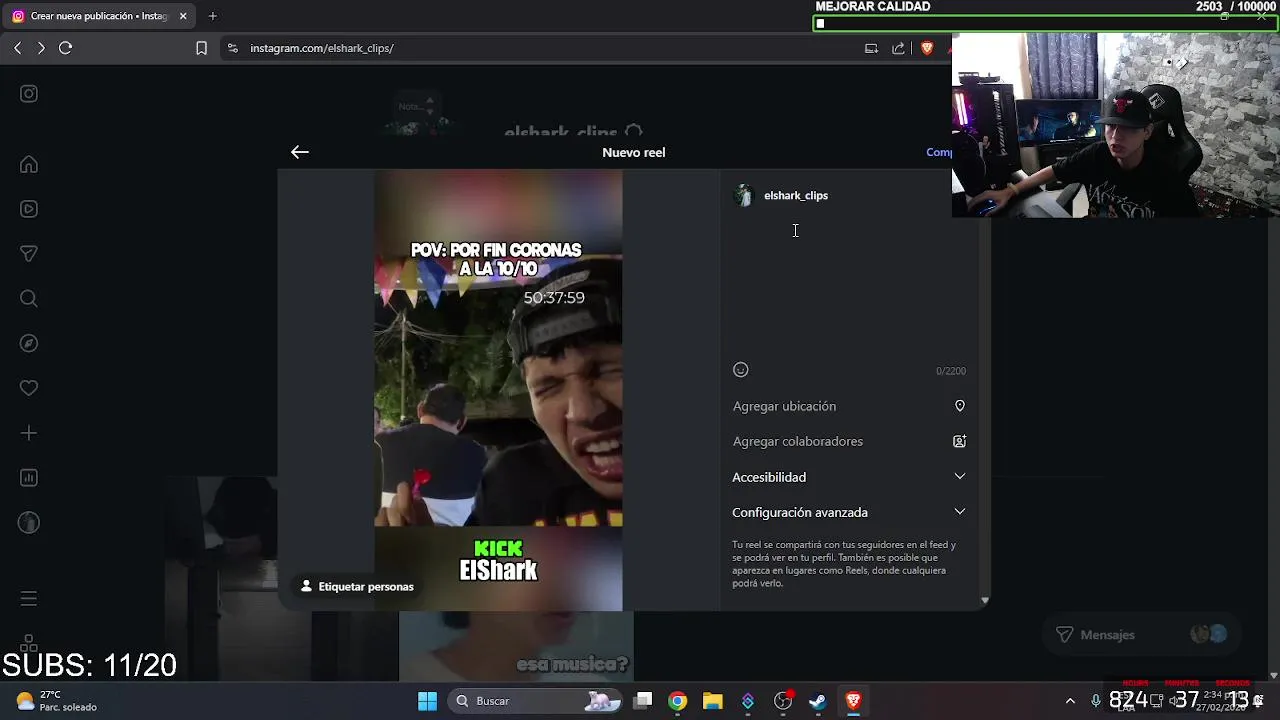This screenshot has height=720, width=1280.
Task: Open Google Chrome from the taskbar
Action: click(x=678, y=701)
